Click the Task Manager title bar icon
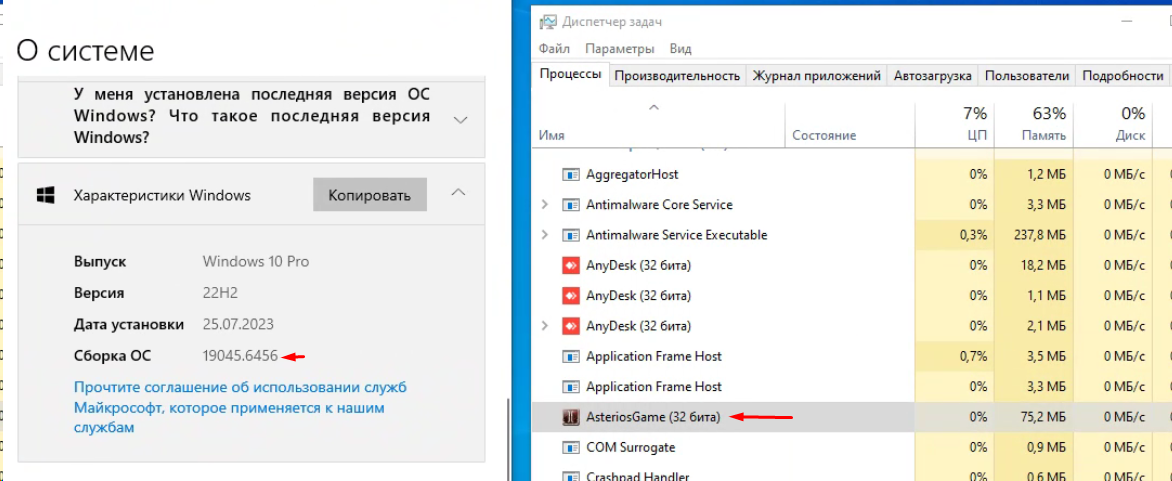Image resolution: width=1172 pixels, height=481 pixels. pyautogui.click(x=548, y=22)
